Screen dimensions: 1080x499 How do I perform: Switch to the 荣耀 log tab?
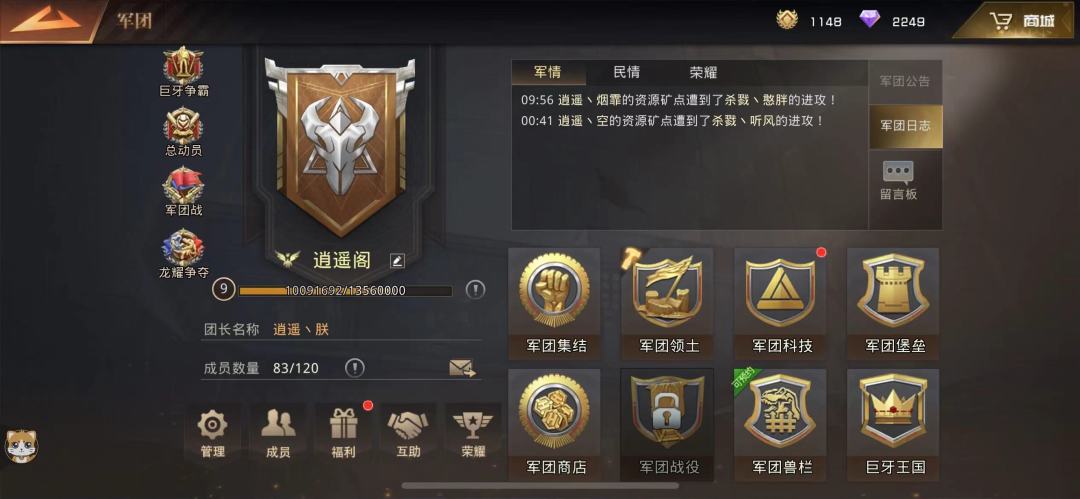703,72
